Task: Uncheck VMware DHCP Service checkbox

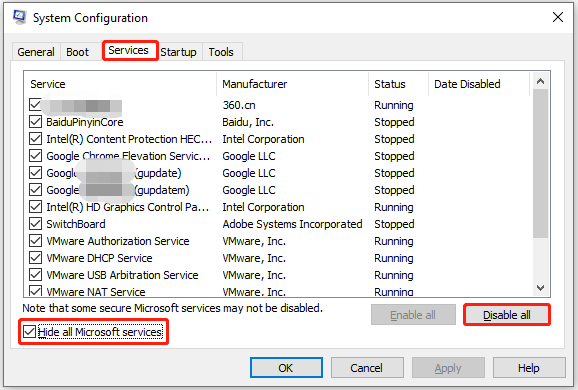Action: (35, 257)
